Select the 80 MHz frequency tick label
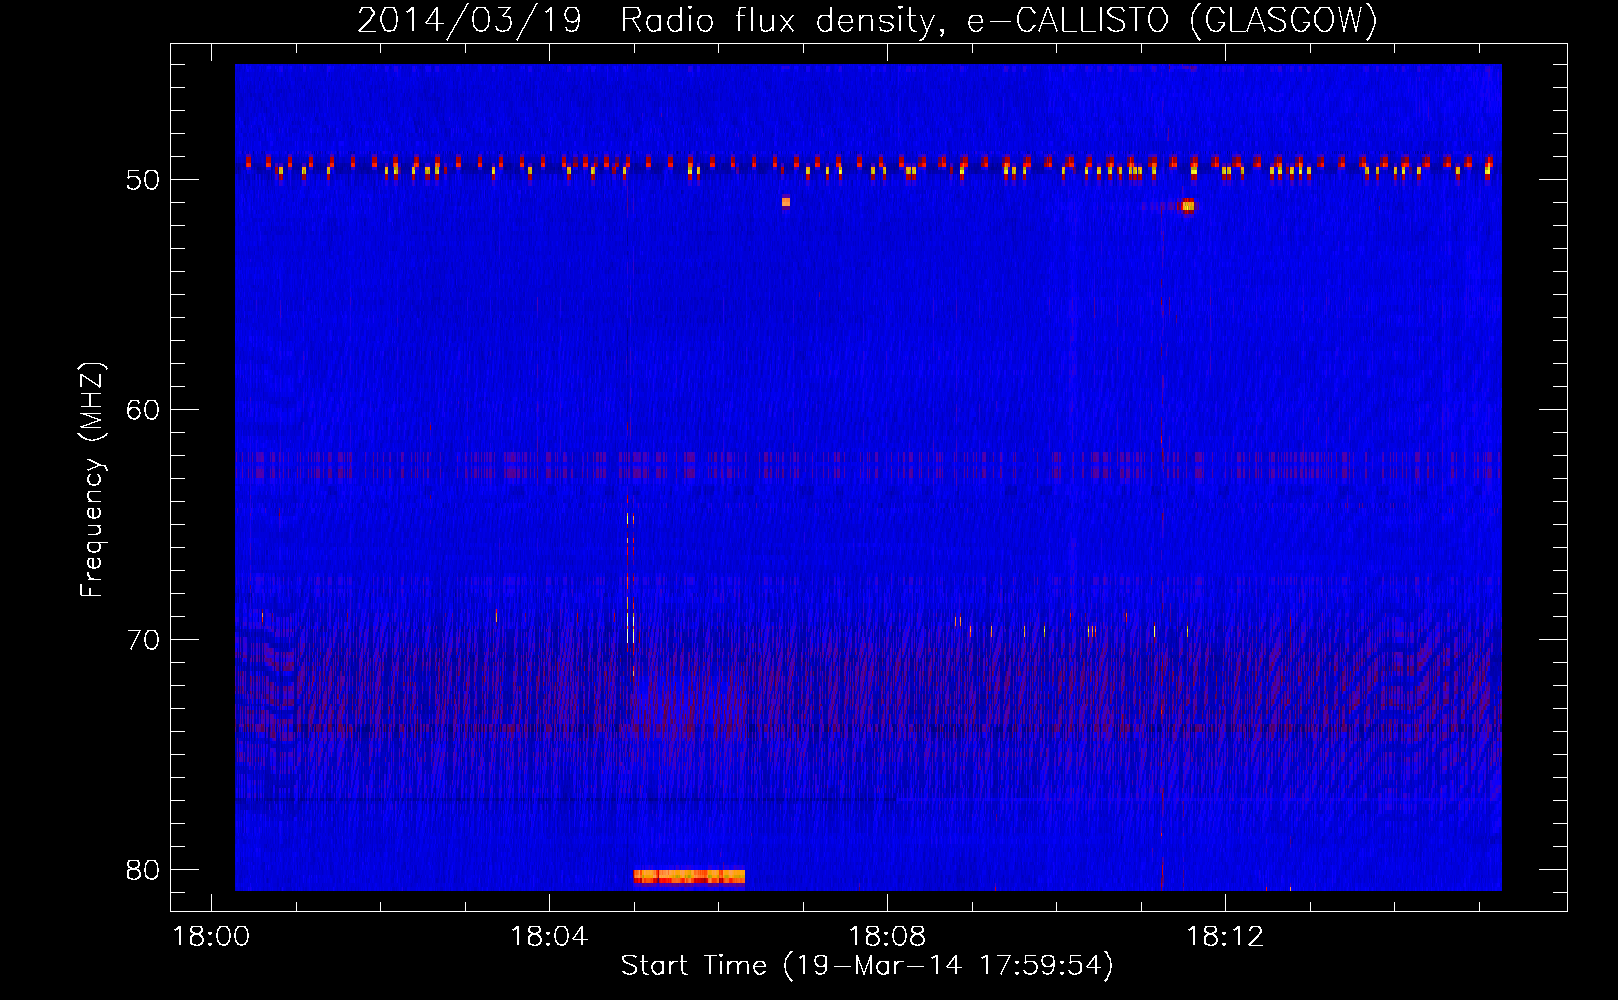1618x1000 pixels. [143, 870]
